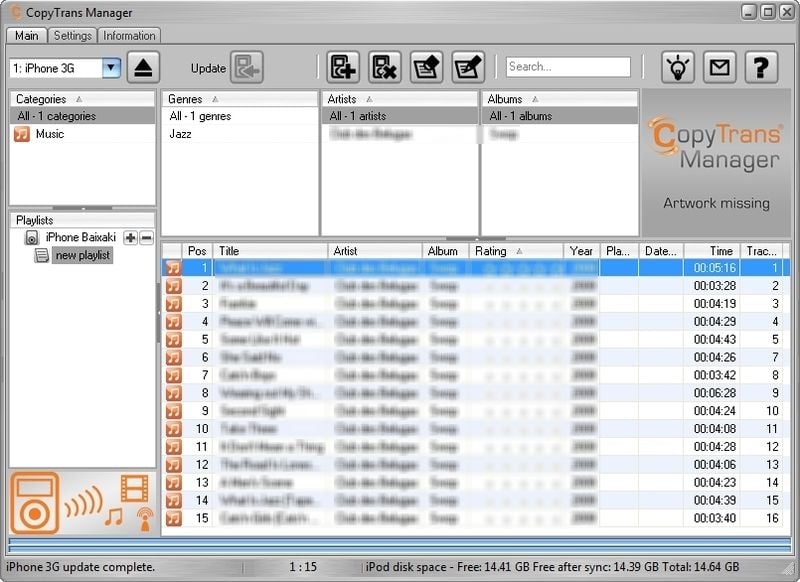Click the iPod disk space status text
Viewport: 800px width, 582px height.
pyautogui.click(x=552, y=567)
